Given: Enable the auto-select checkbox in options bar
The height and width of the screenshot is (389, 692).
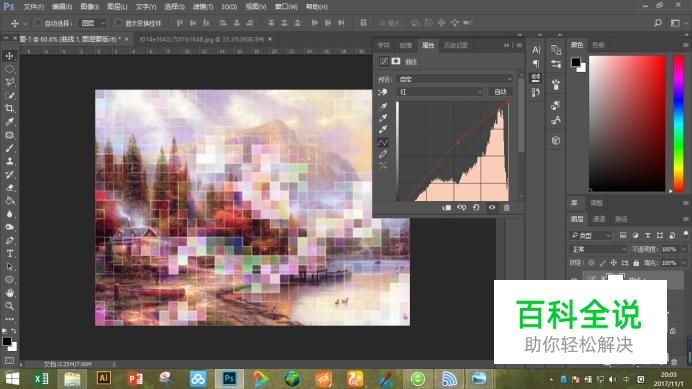Looking at the screenshot, I should click(38, 23).
